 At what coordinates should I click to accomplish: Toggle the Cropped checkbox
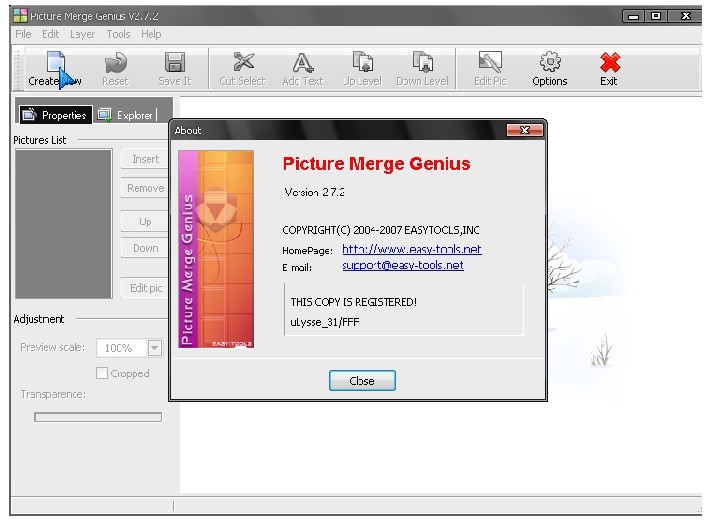(102, 373)
